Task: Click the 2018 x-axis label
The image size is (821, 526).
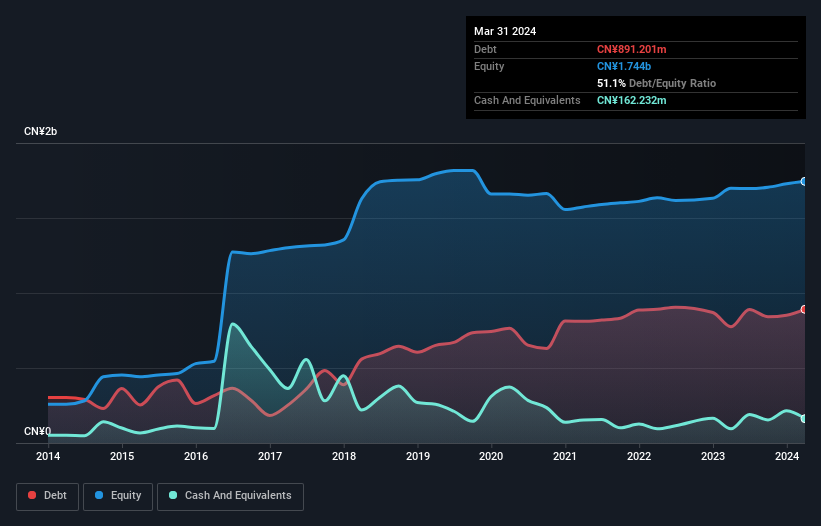Action: 344,456
